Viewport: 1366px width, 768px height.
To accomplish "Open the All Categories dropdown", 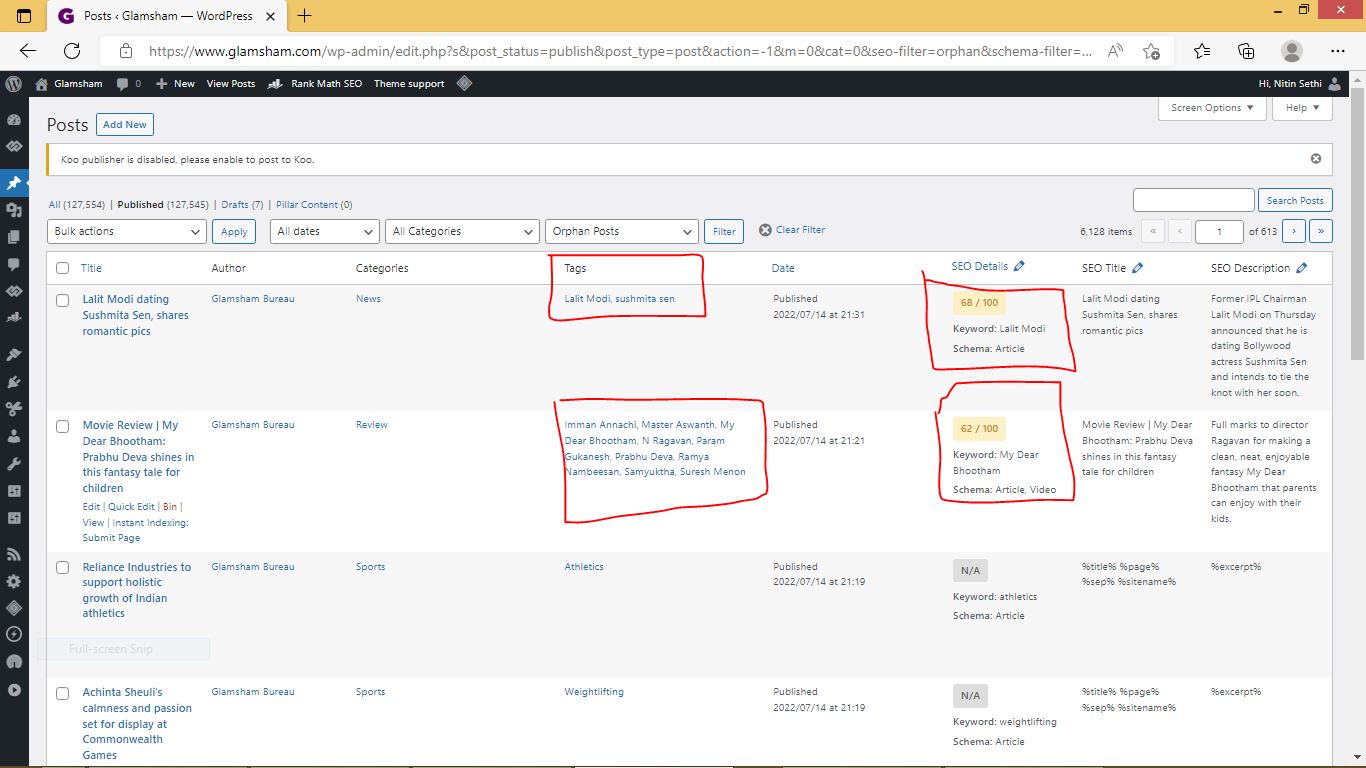I will coord(462,231).
